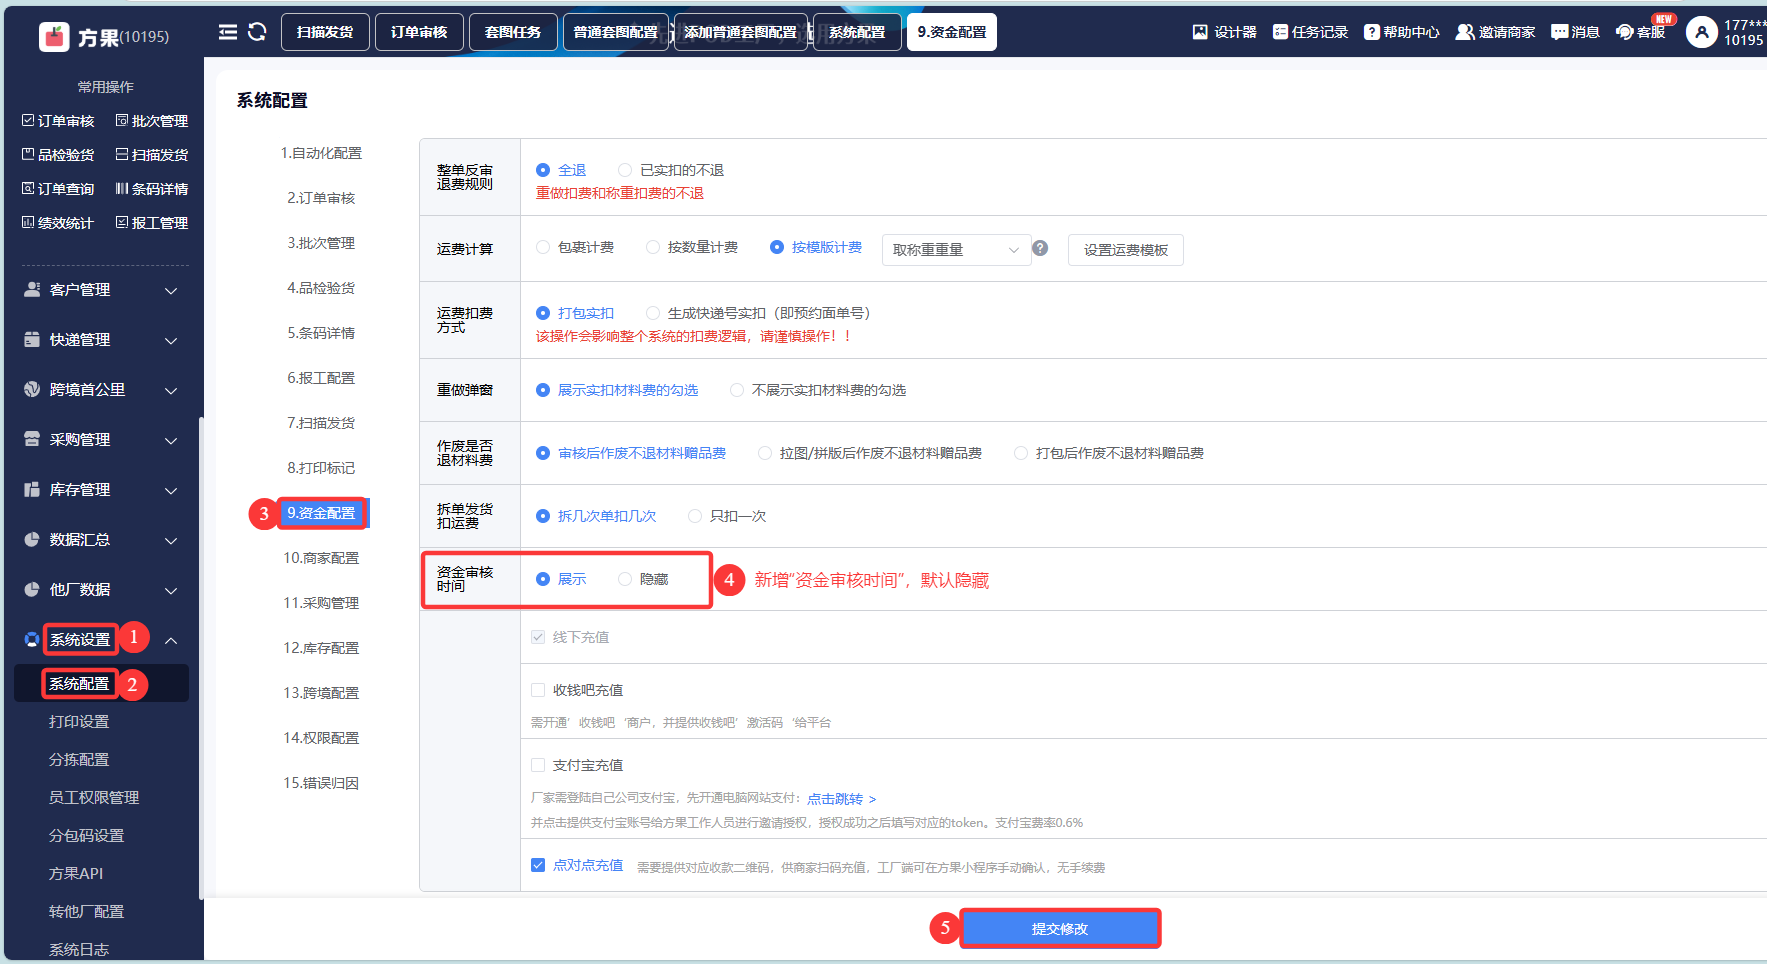The height and width of the screenshot is (964, 1767).
Task: Click the user avatar icon
Action: 1701,32
